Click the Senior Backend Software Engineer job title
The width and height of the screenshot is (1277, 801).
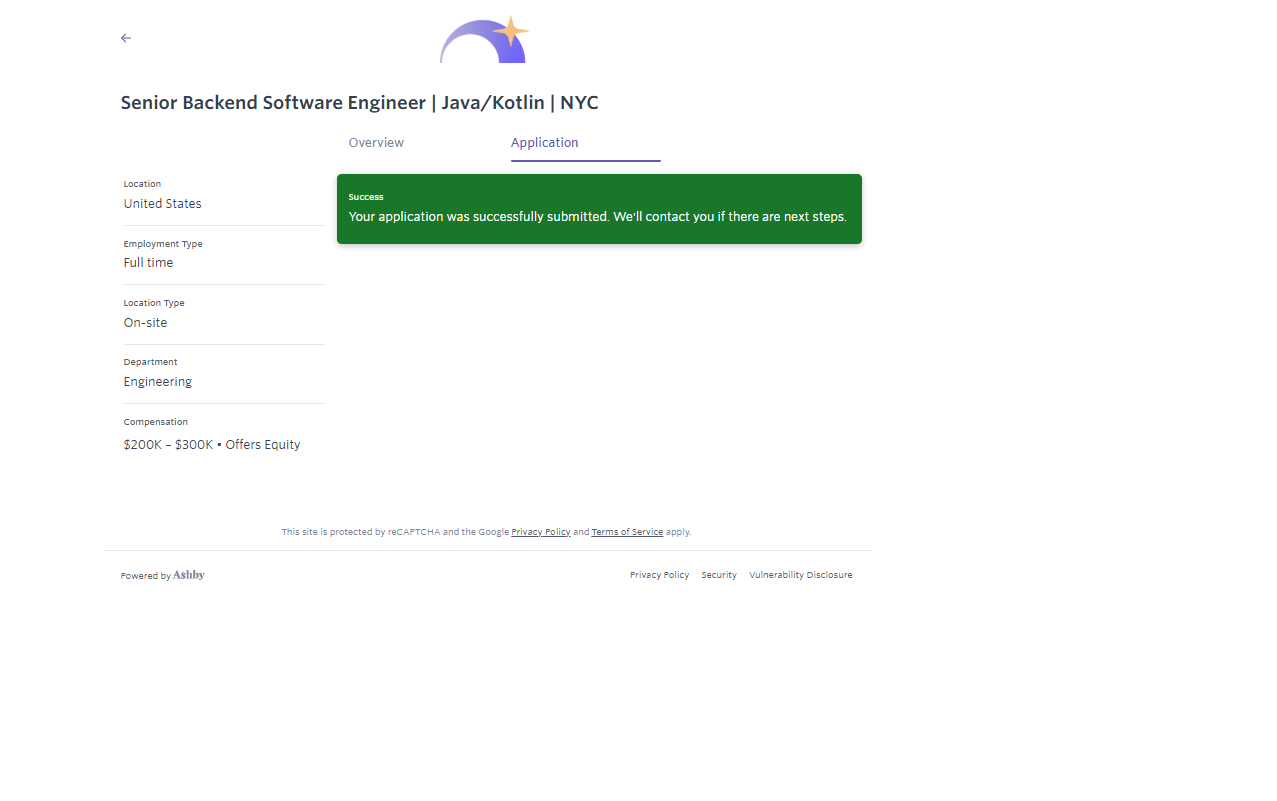(359, 103)
